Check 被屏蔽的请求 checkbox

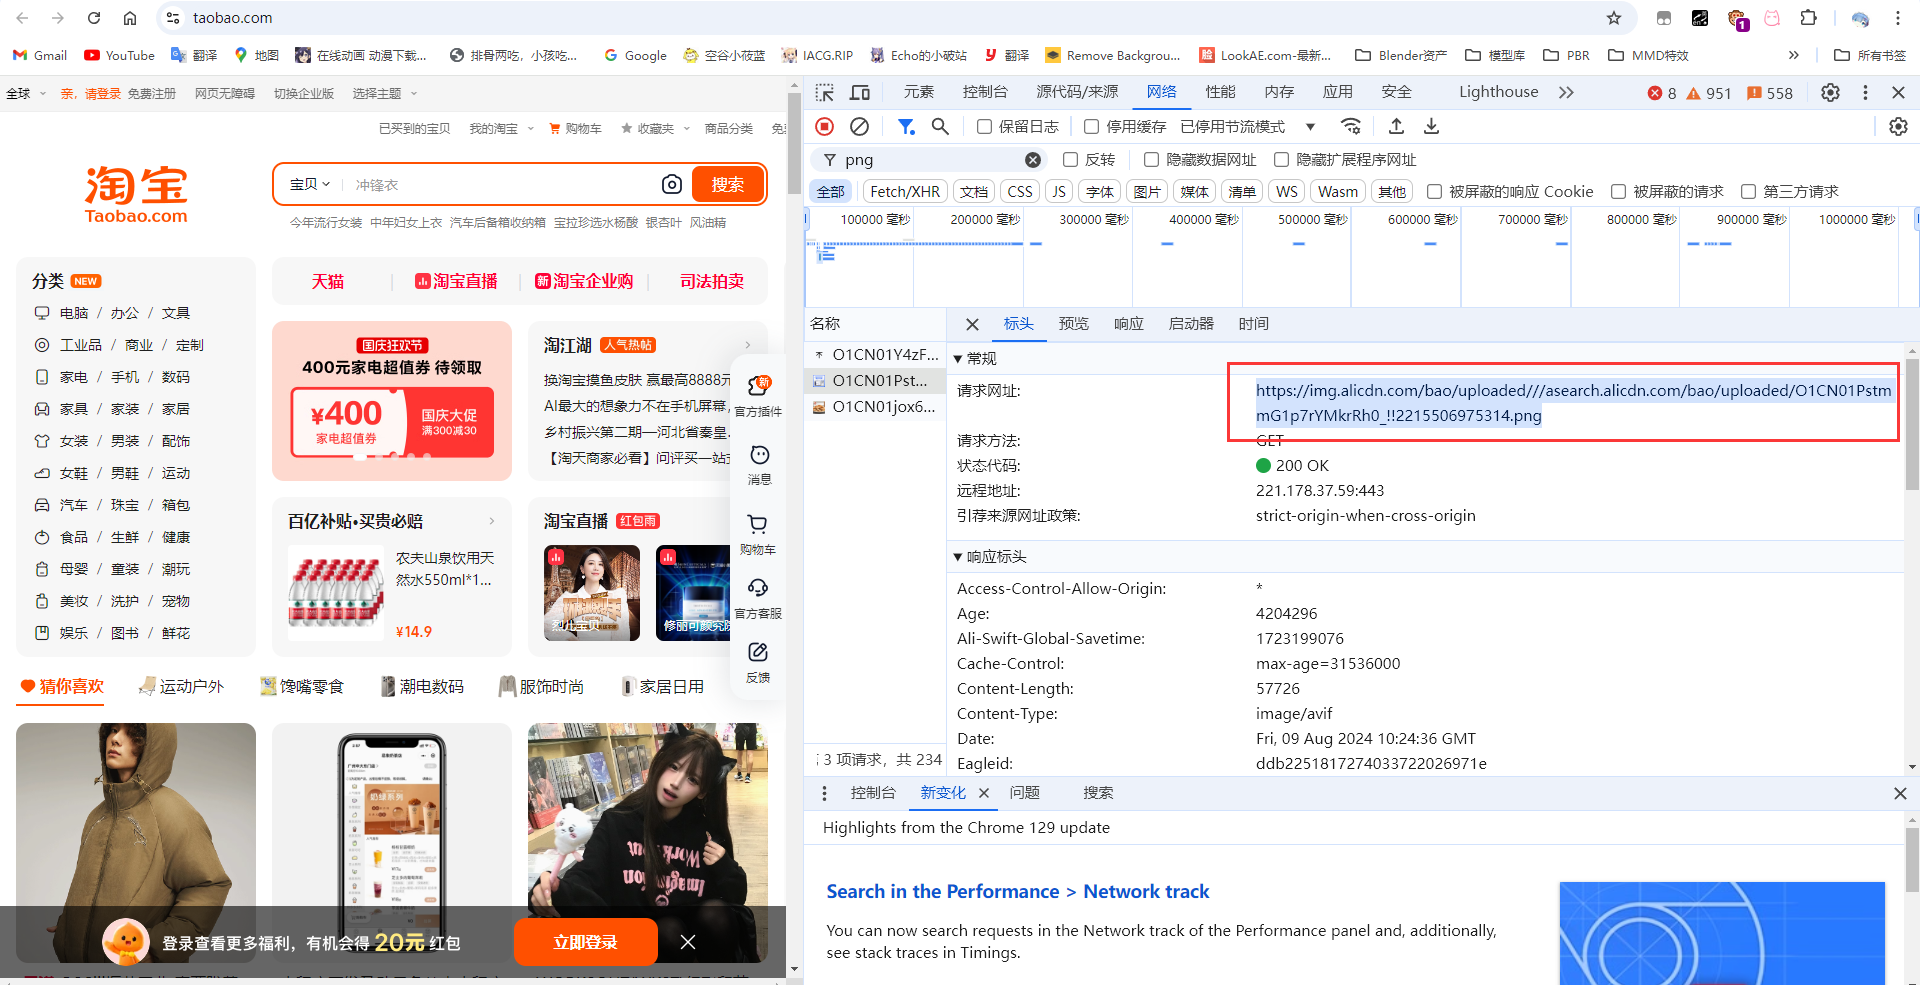[1618, 191]
